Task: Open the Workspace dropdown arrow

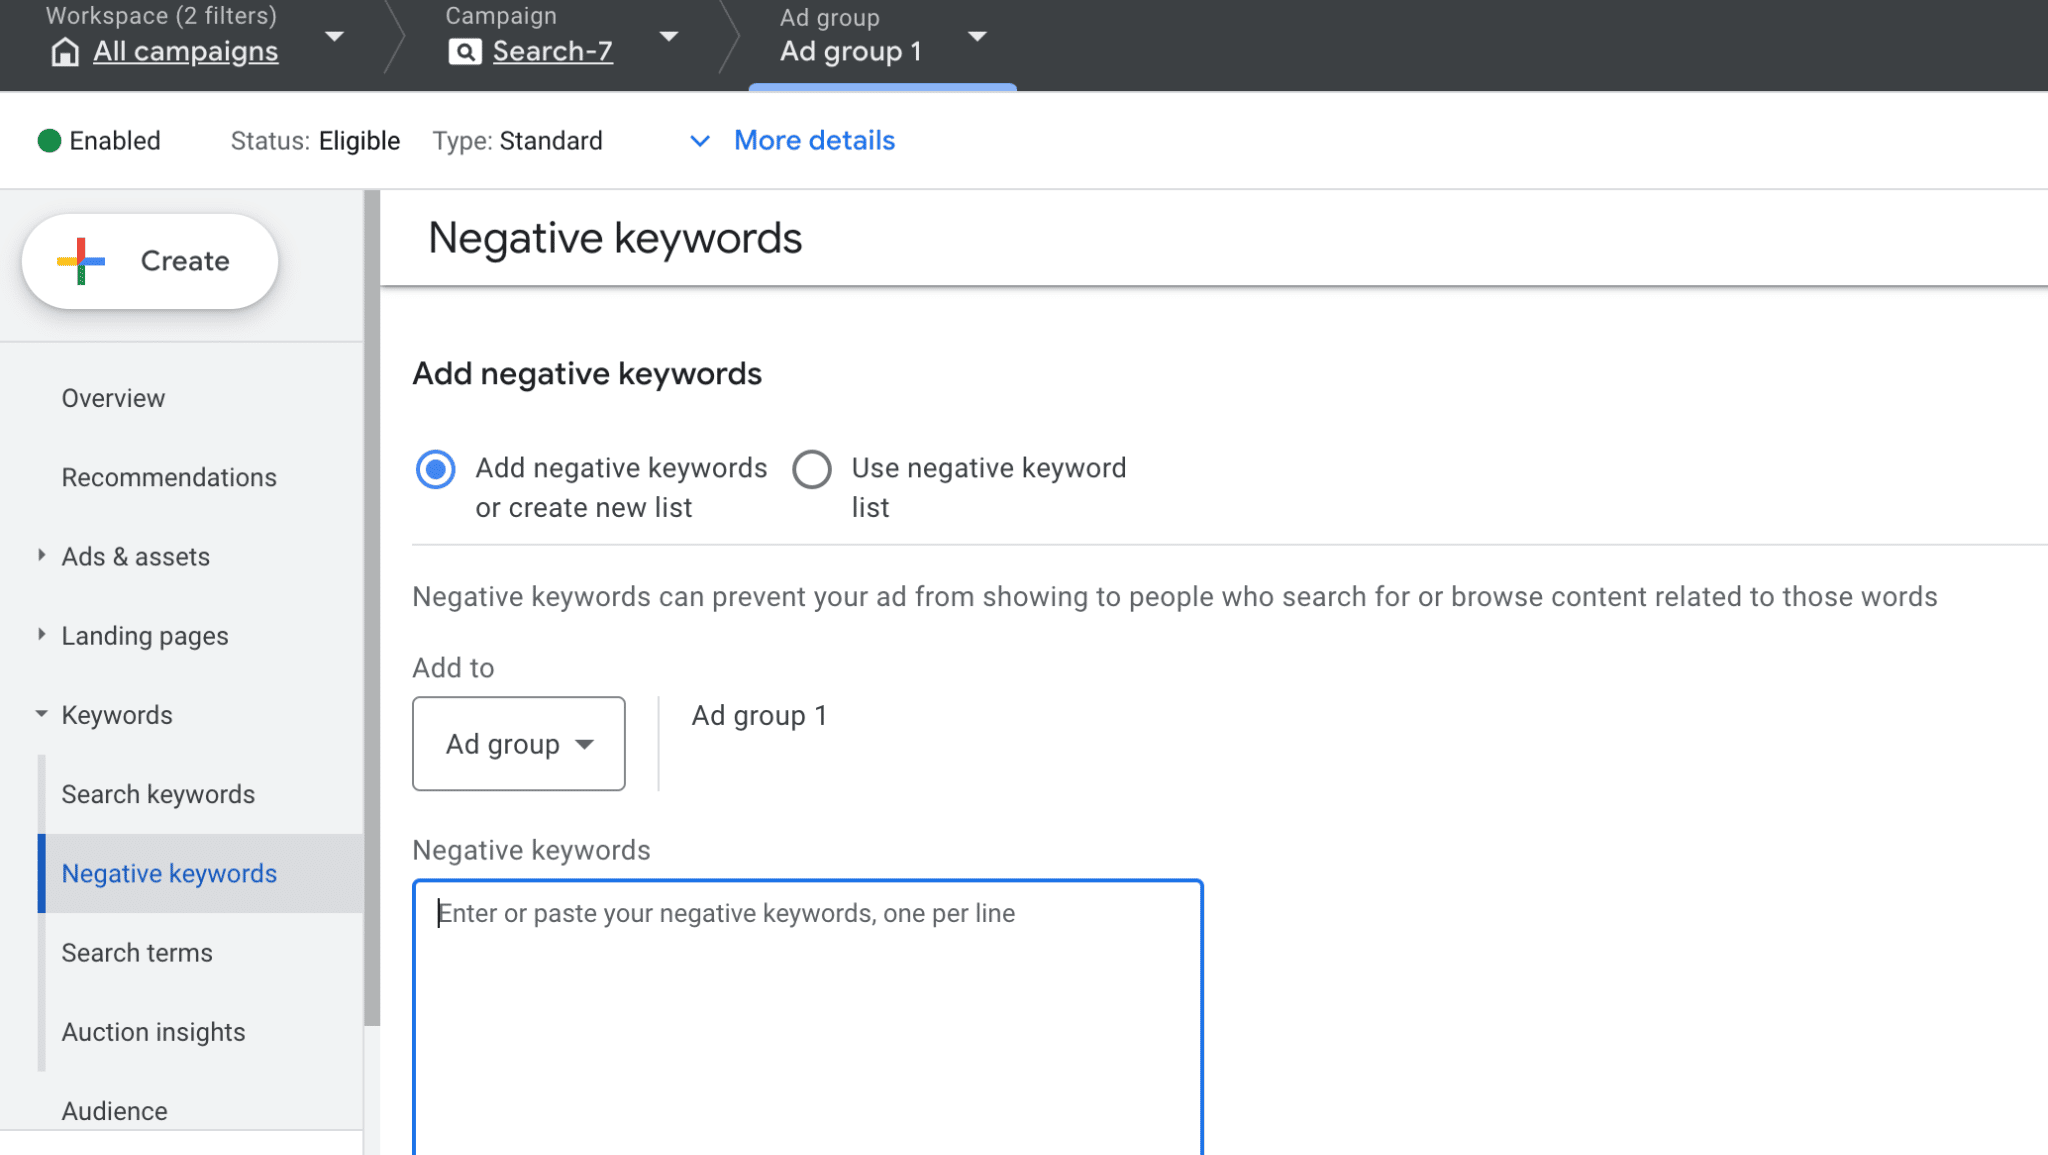Action: (x=335, y=37)
